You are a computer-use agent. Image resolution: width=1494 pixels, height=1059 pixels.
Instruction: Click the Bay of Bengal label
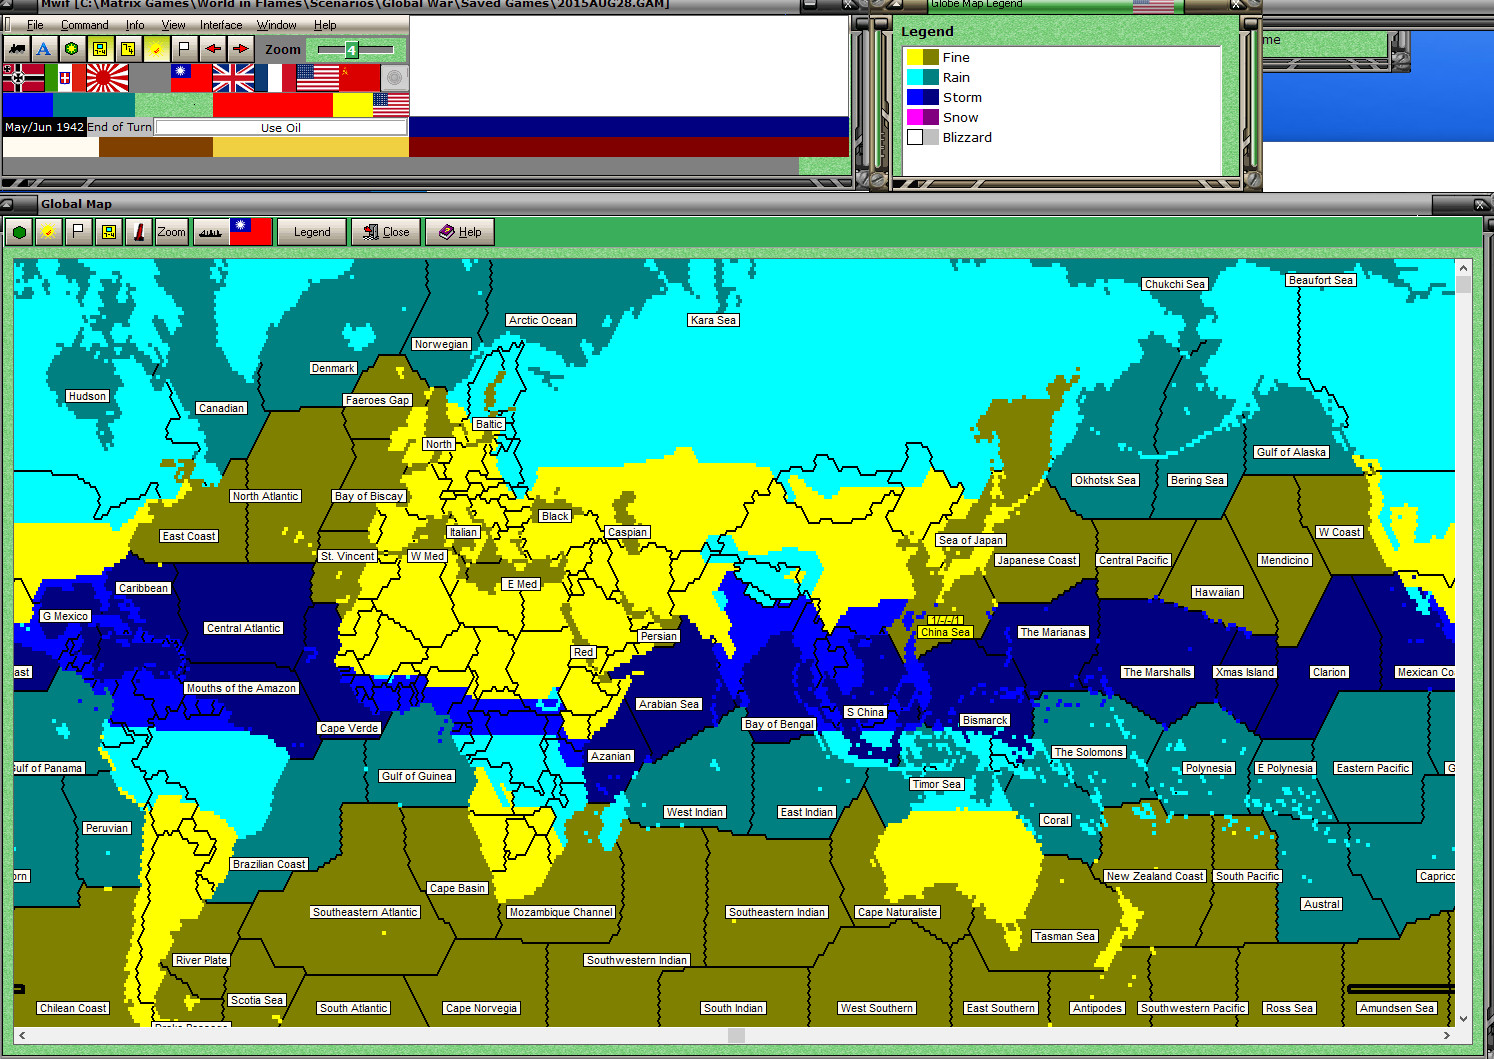pos(780,724)
